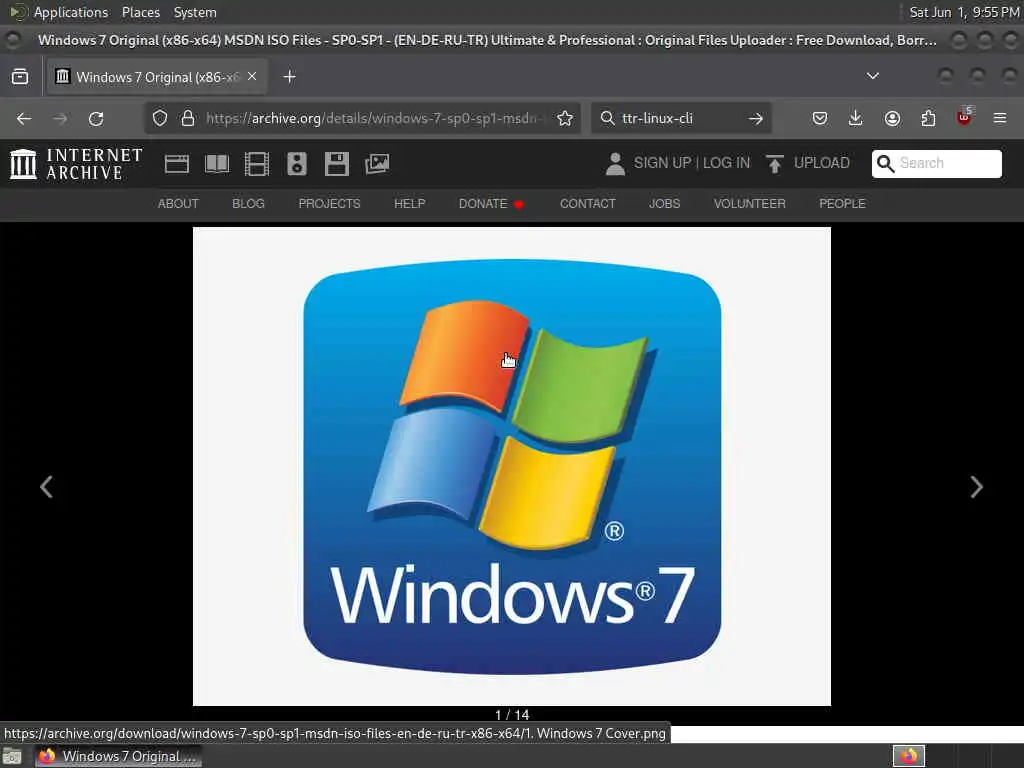The image size is (1024, 768).
Task: Open a new tab with plus button
Action: pos(289,76)
